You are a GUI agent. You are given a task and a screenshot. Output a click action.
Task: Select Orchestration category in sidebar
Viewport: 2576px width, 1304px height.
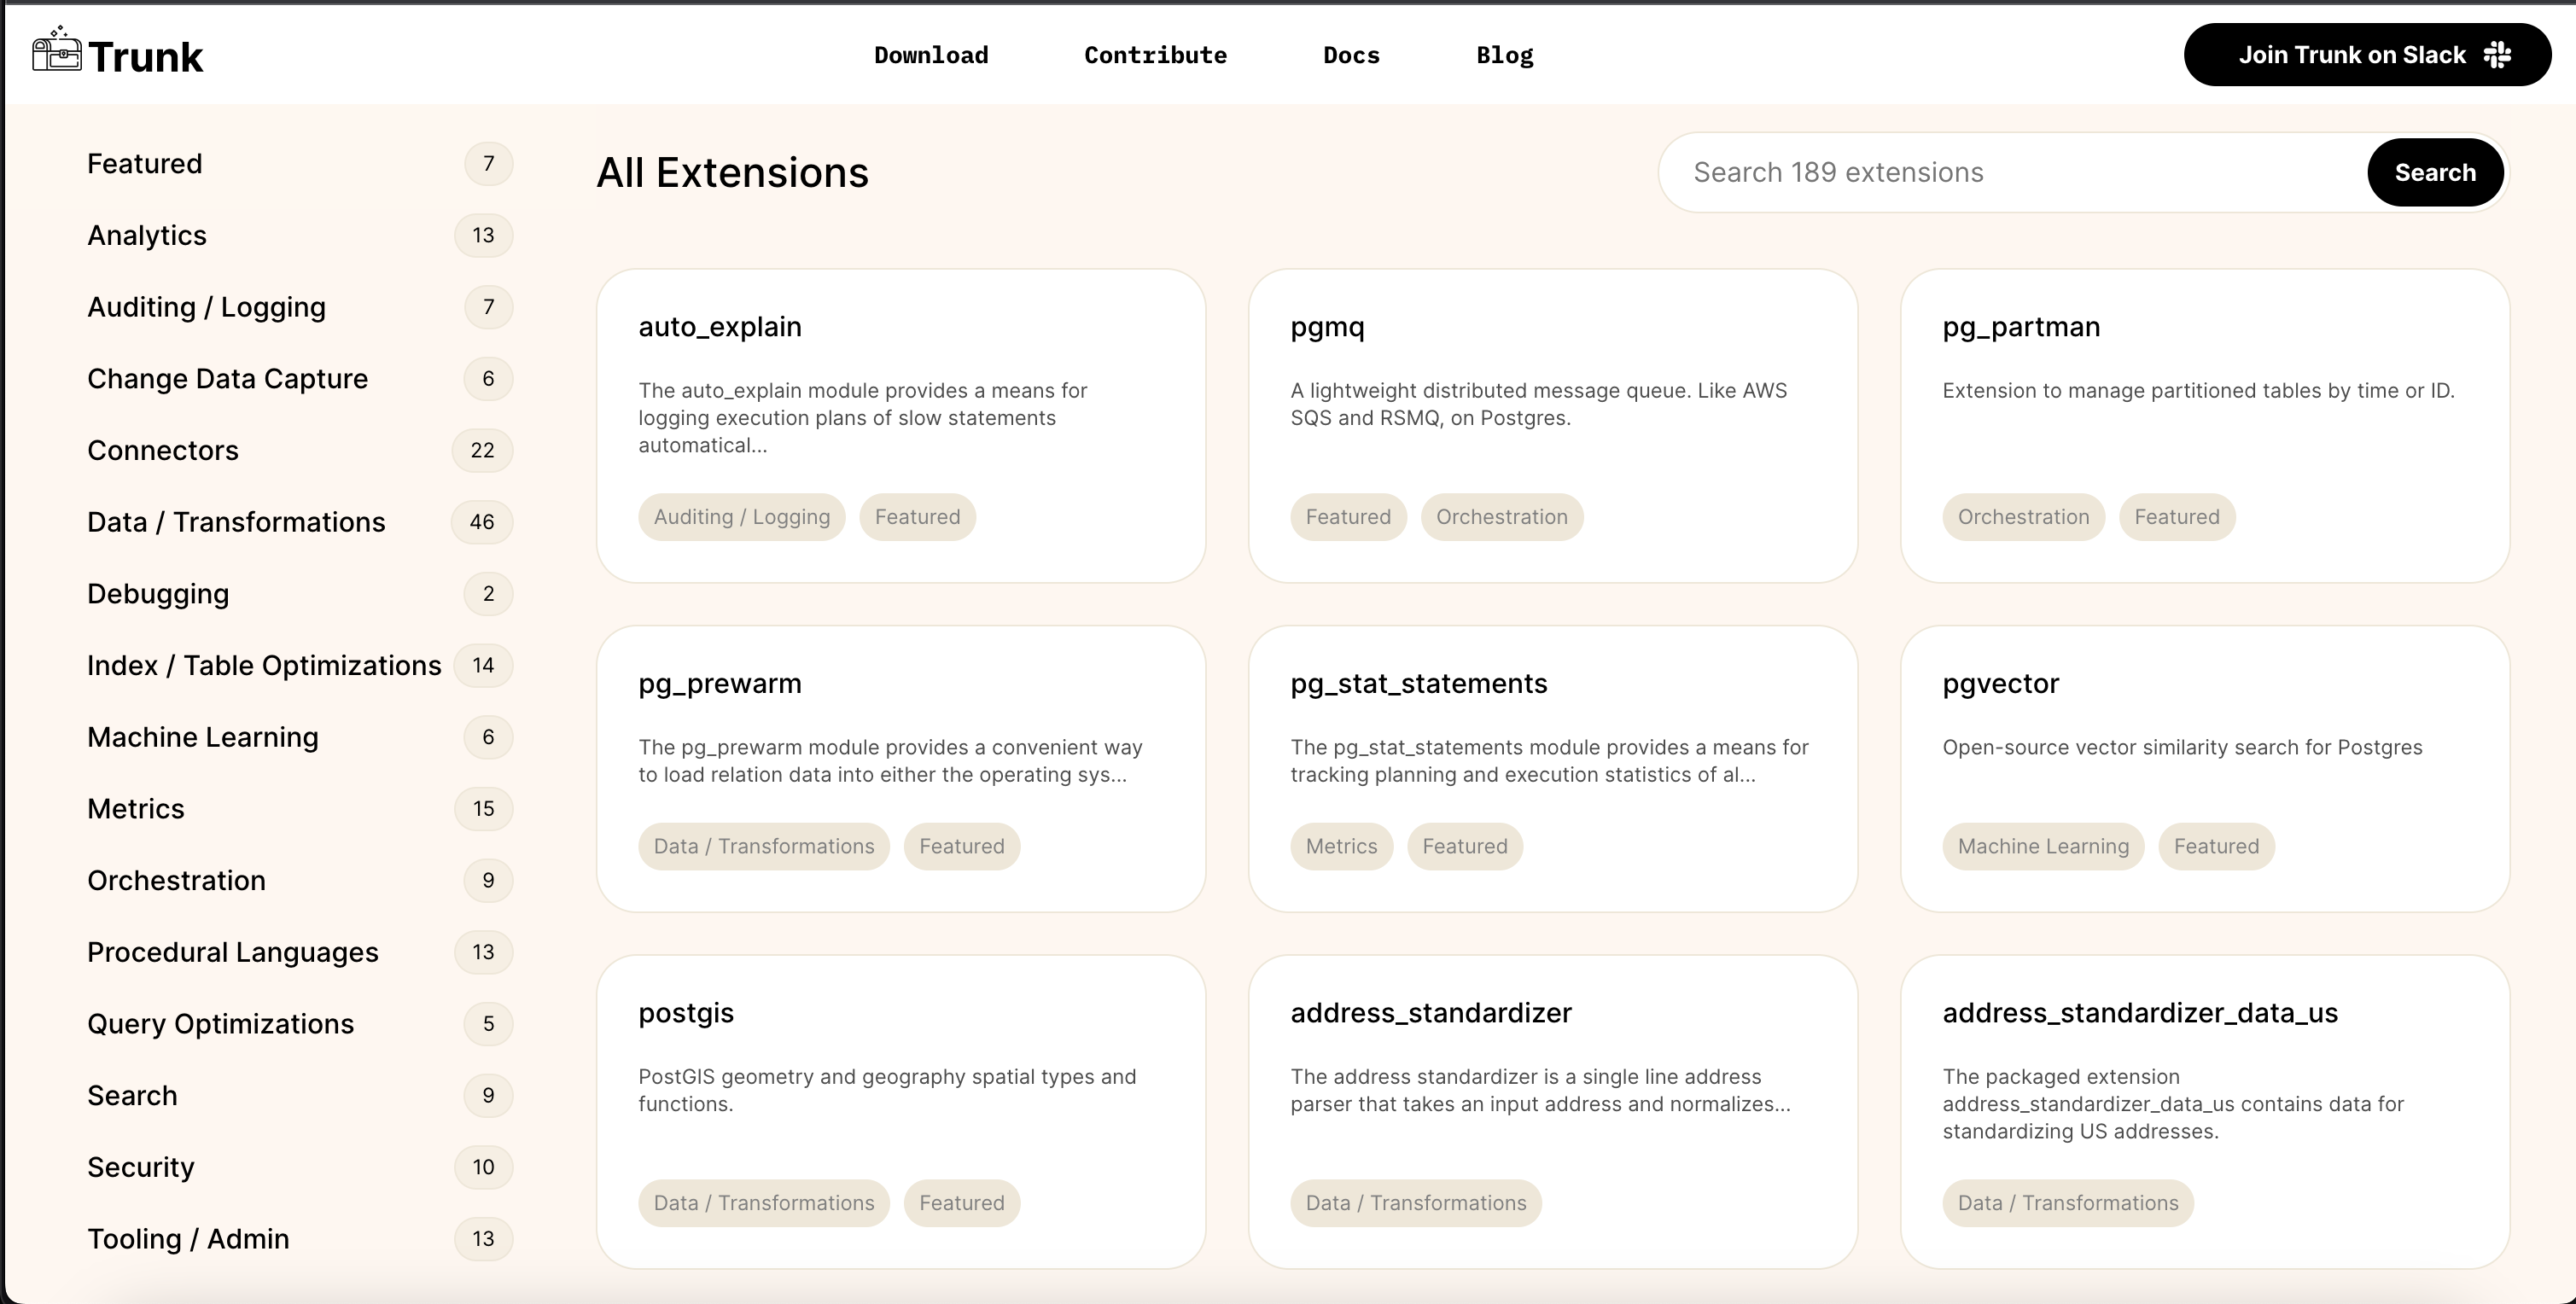pyautogui.click(x=300, y=881)
